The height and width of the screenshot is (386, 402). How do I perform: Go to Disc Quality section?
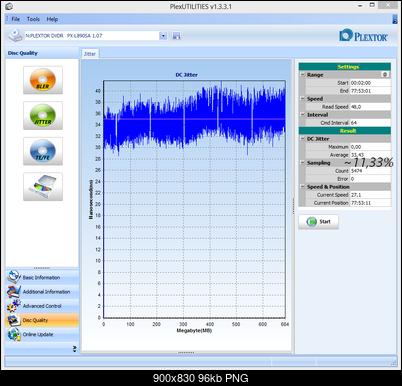point(42,320)
